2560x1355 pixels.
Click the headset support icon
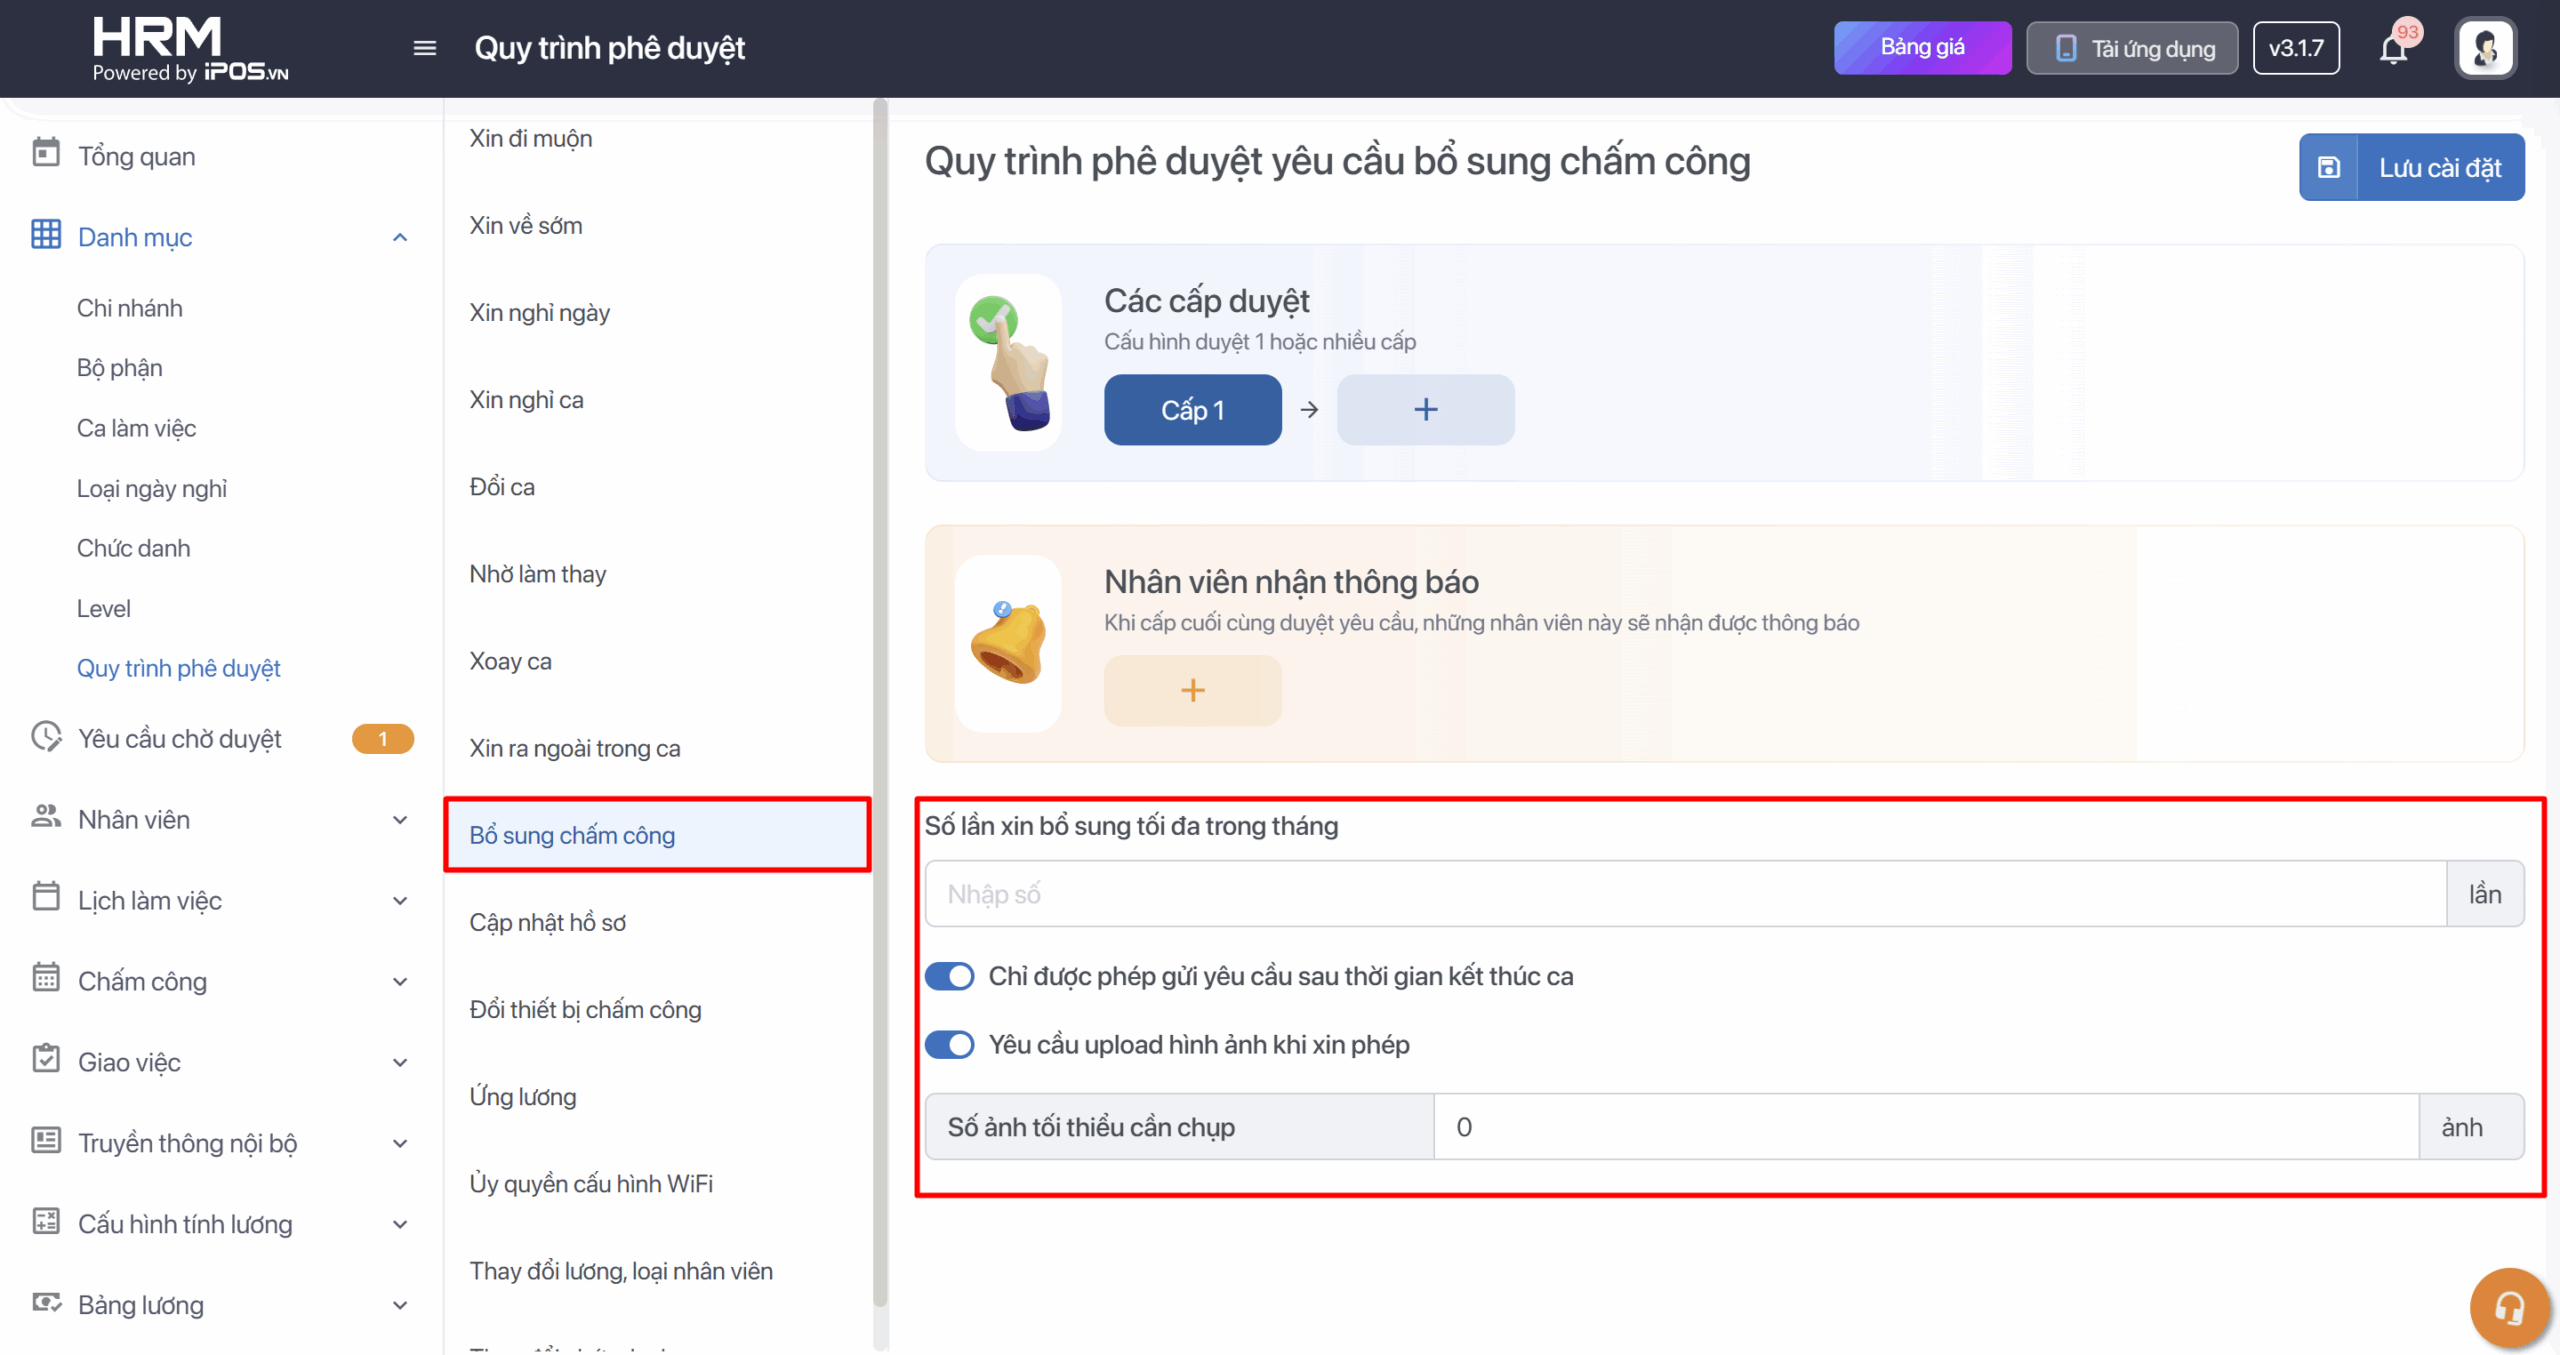(2508, 1307)
